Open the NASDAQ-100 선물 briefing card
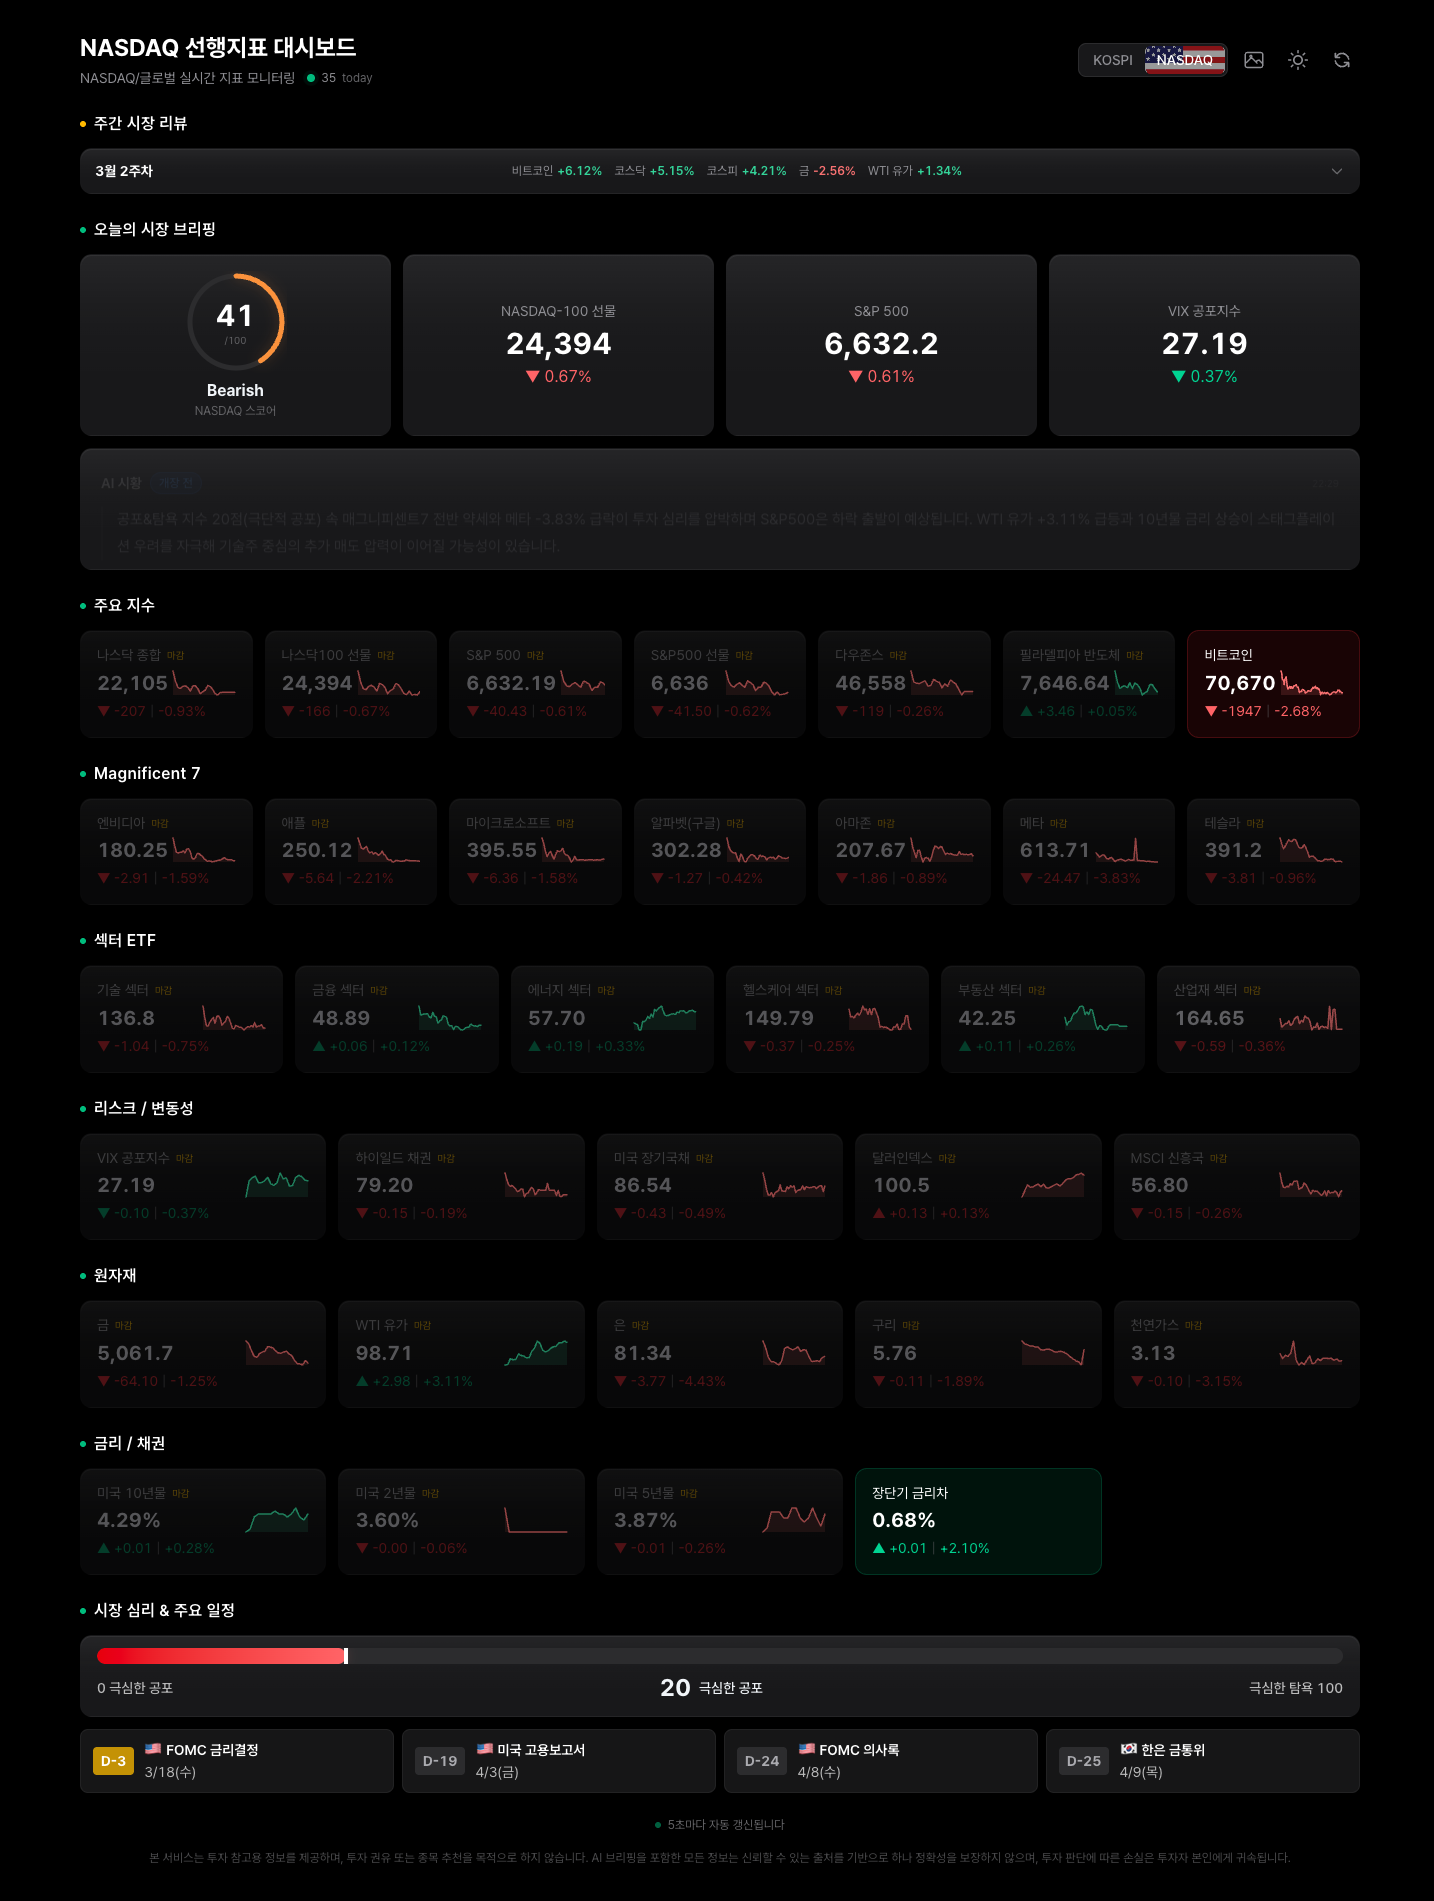 [x=558, y=345]
